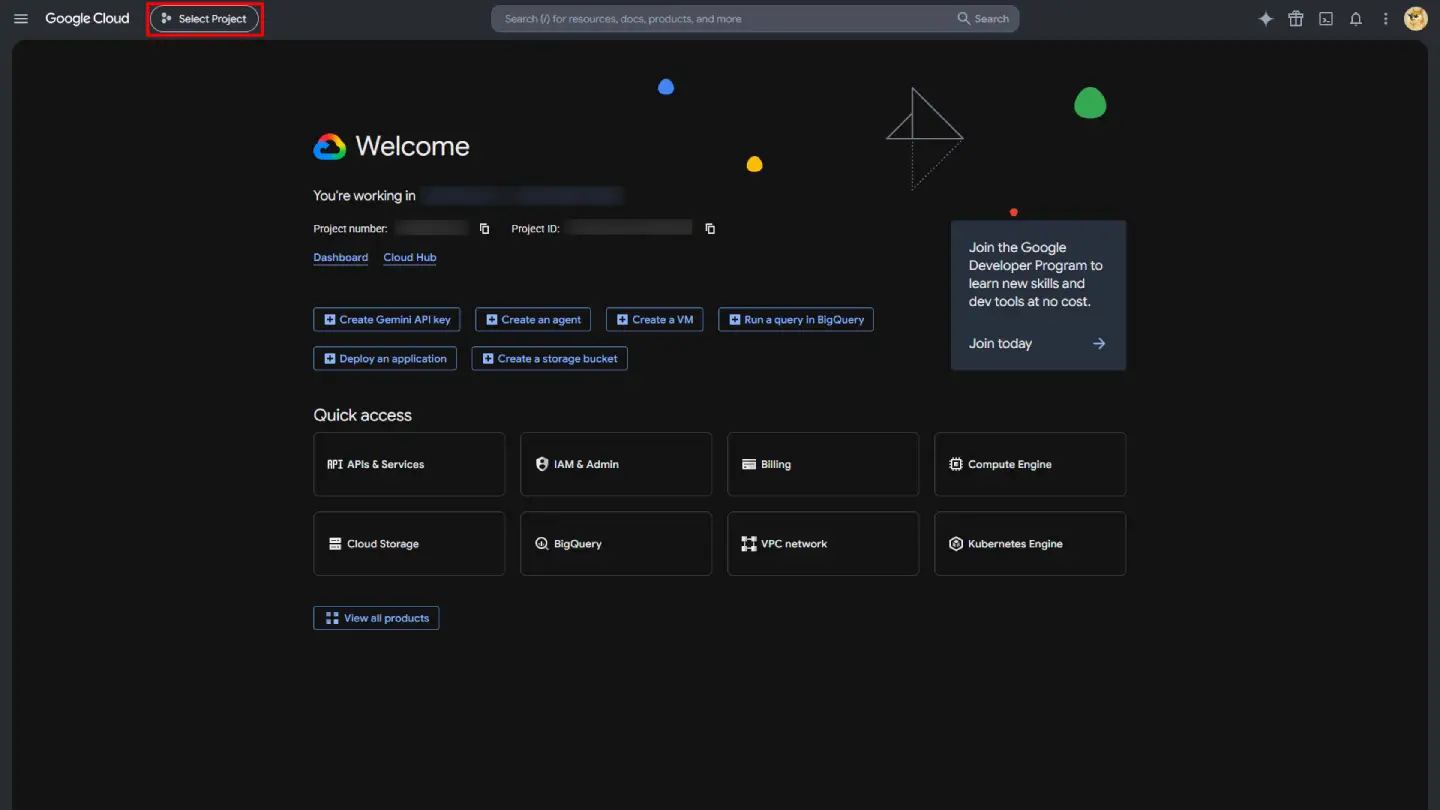Open APIs & Services quick access card
This screenshot has width=1440, height=810.
click(409, 464)
